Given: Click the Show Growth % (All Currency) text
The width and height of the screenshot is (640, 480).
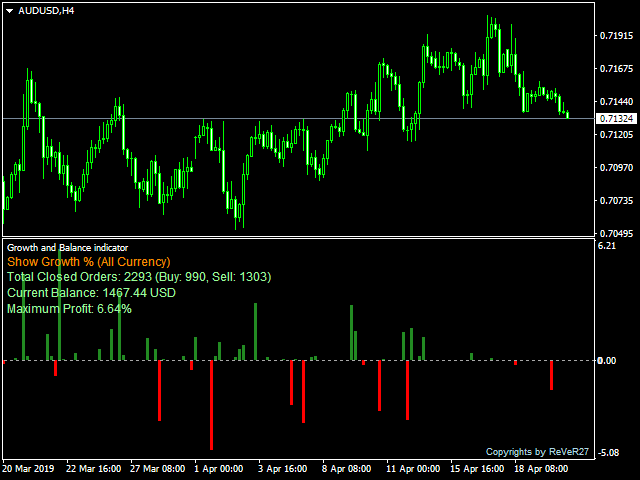Looking at the screenshot, I should [89, 262].
